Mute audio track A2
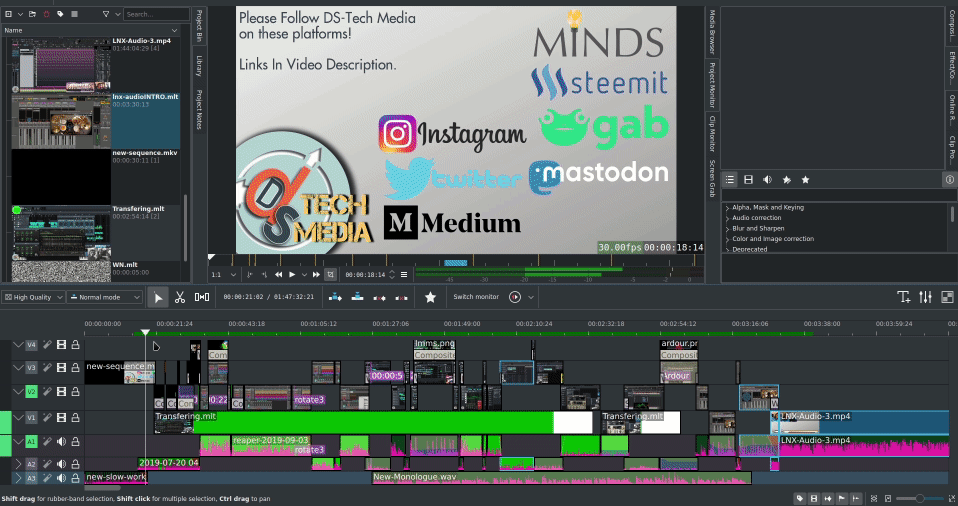The image size is (958, 506). 61,464
